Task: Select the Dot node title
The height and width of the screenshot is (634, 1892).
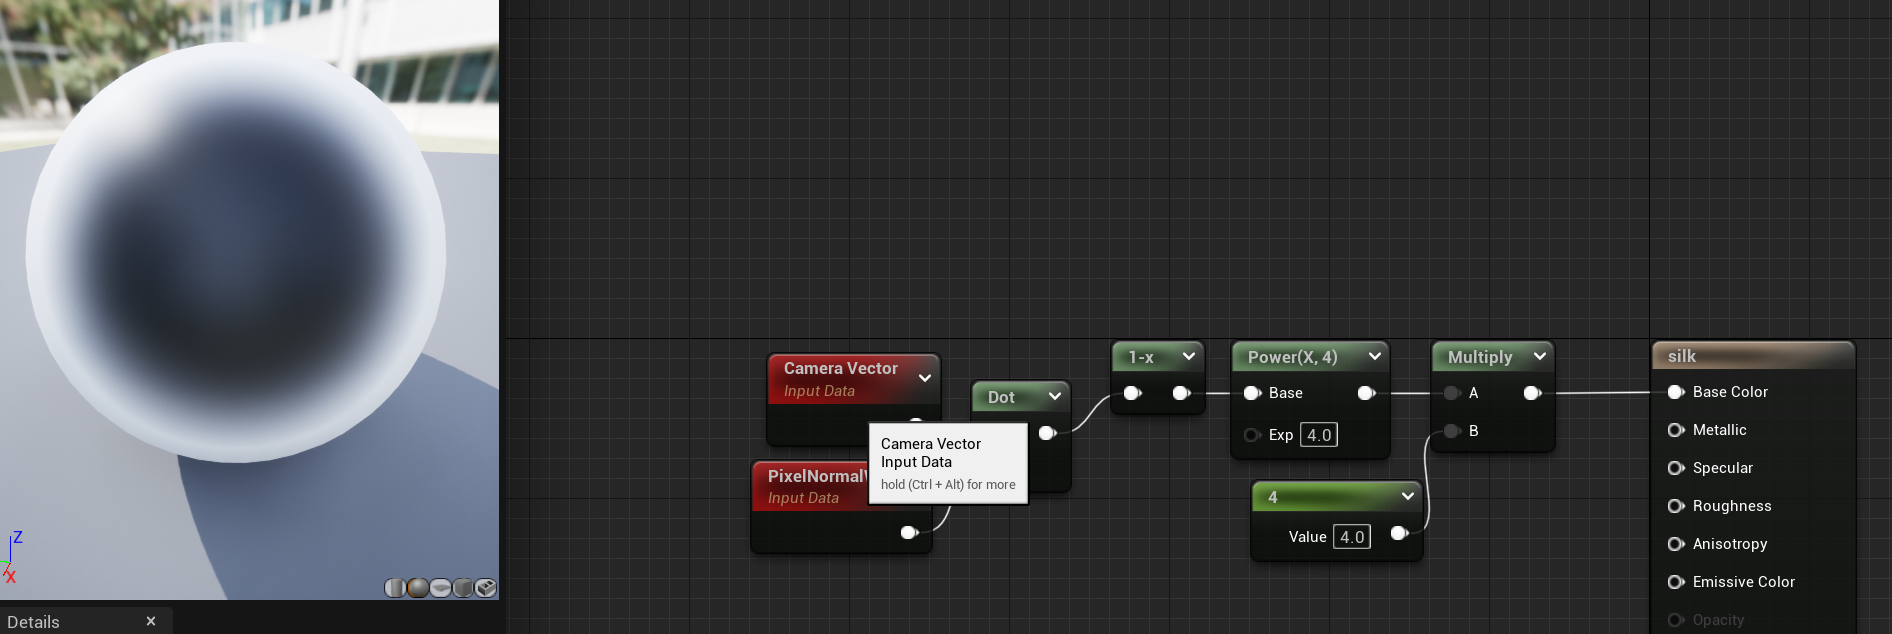Action: (x=1001, y=397)
